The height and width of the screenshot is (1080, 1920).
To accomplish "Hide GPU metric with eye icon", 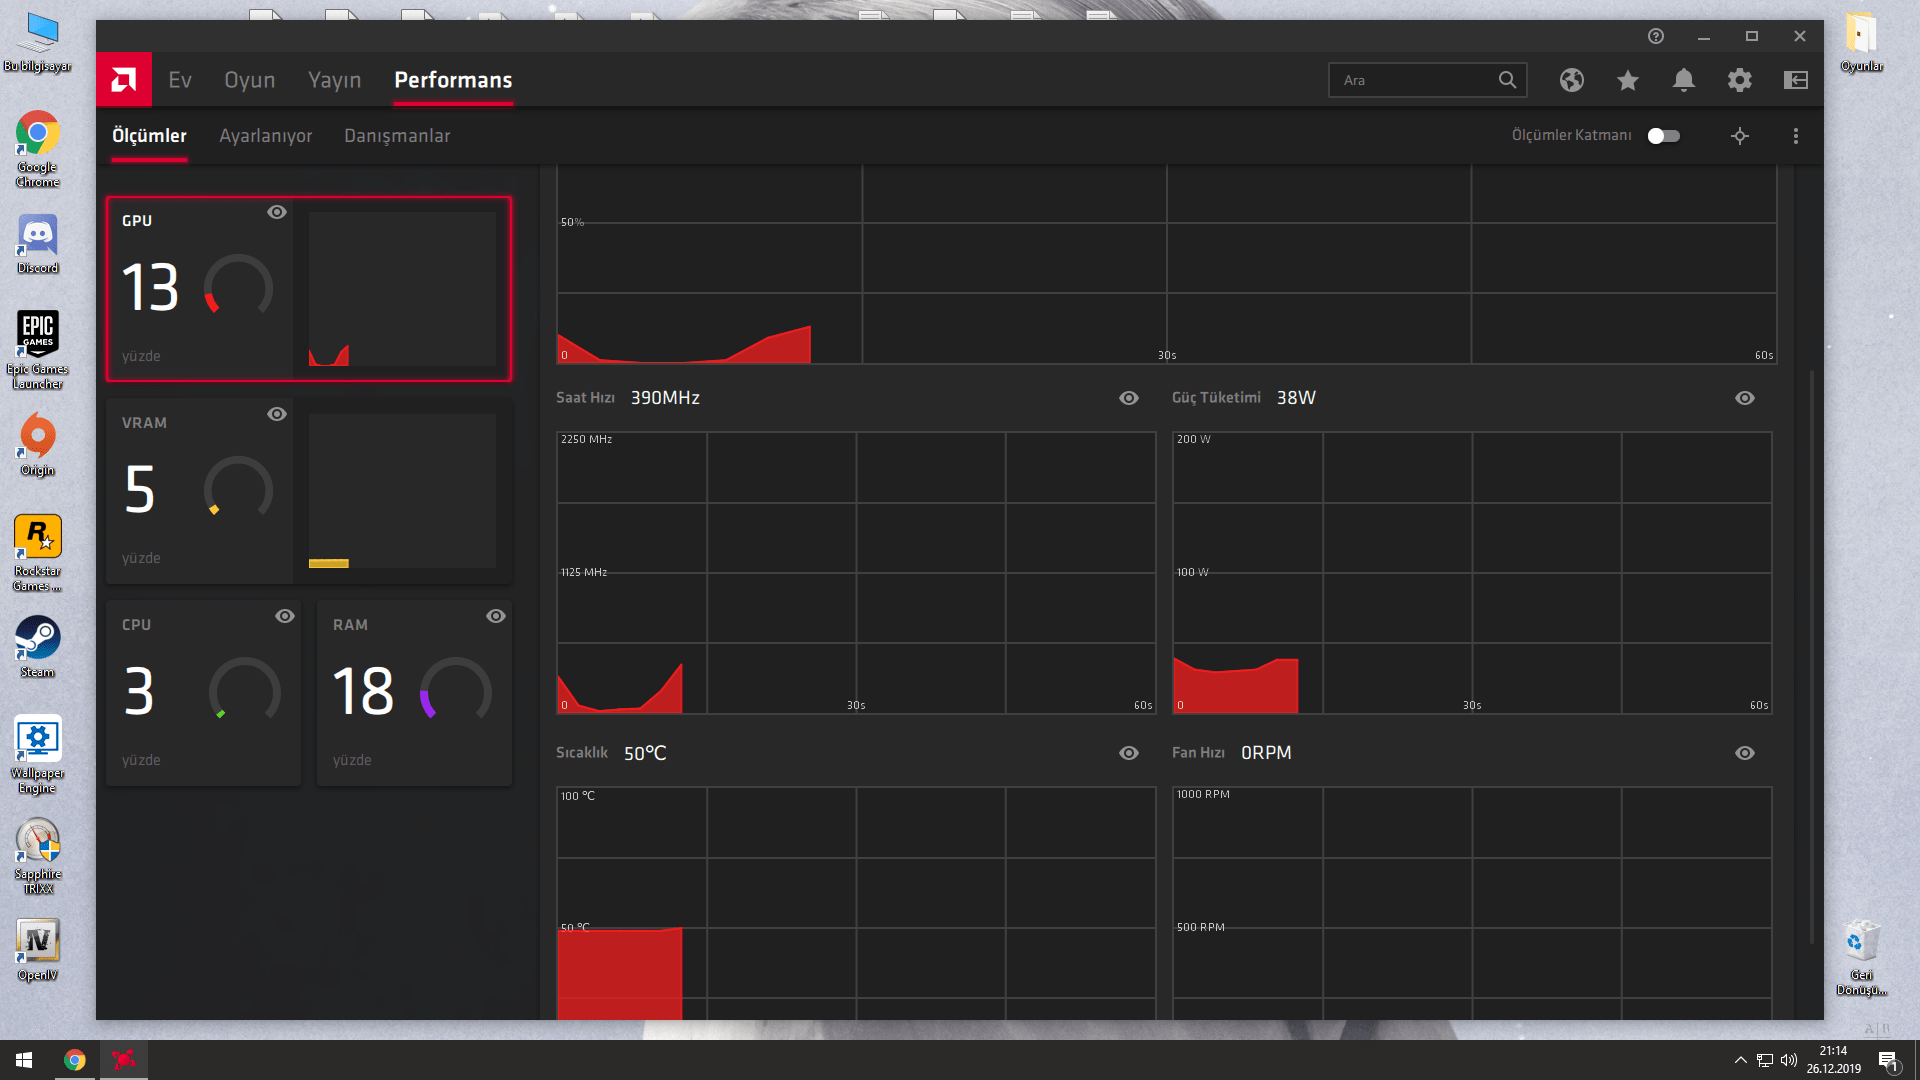I will click(277, 212).
